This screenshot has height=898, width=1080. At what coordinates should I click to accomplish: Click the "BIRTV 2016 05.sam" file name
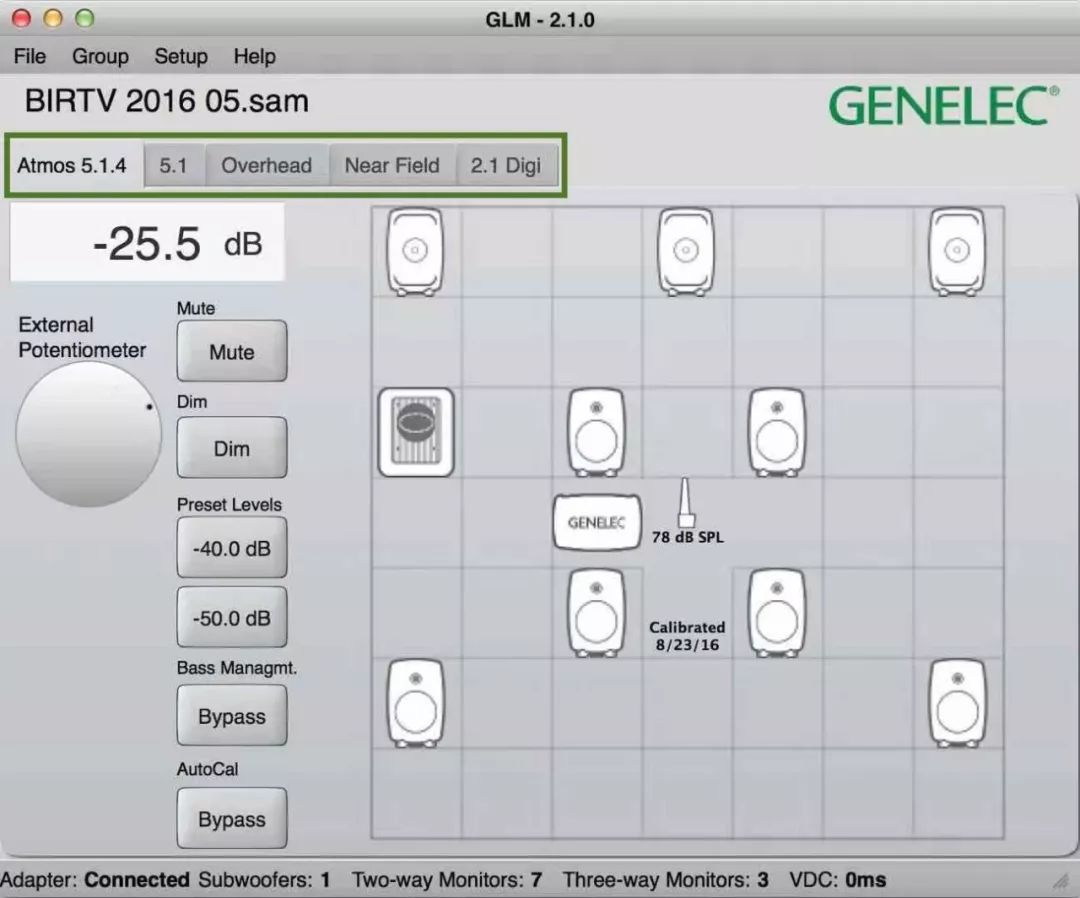tap(167, 101)
